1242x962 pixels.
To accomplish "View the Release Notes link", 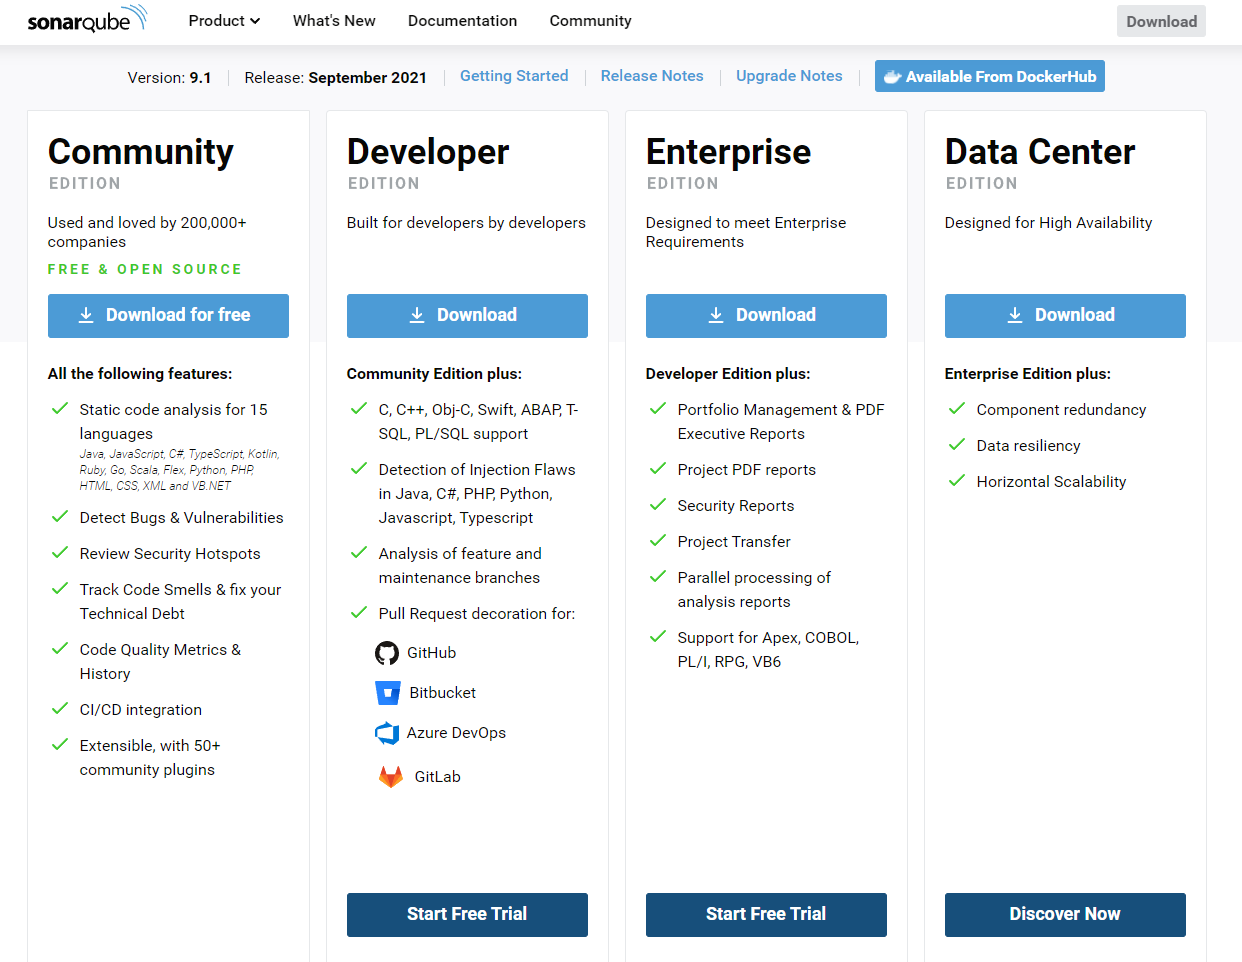I will point(652,76).
